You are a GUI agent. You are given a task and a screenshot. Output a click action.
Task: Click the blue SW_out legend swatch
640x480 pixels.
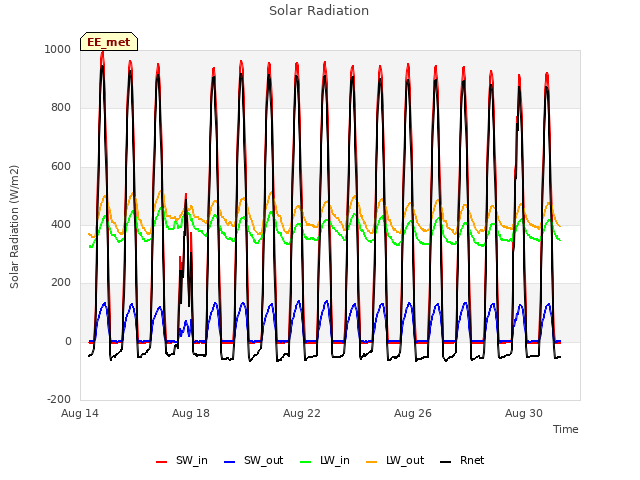(x=230, y=462)
